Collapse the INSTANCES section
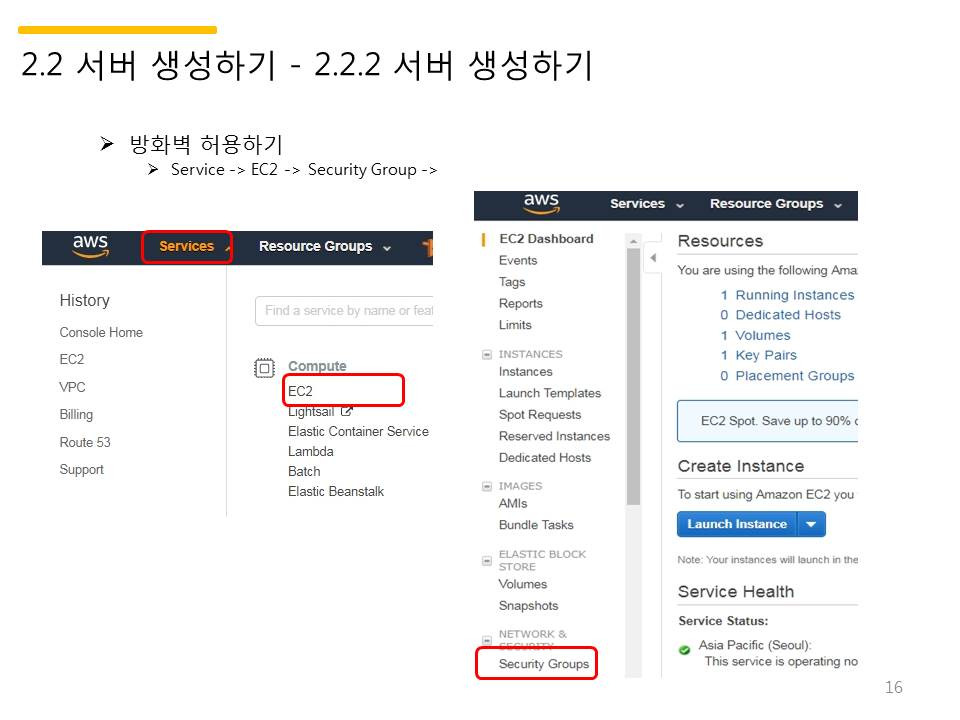Image resolution: width=960 pixels, height=720 pixels. (x=487, y=354)
